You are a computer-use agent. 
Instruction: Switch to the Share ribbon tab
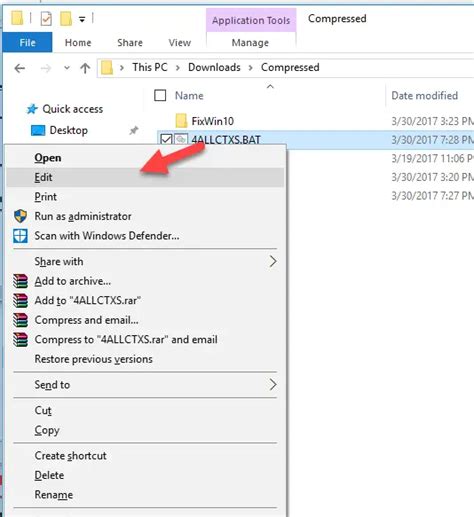pyautogui.click(x=130, y=43)
